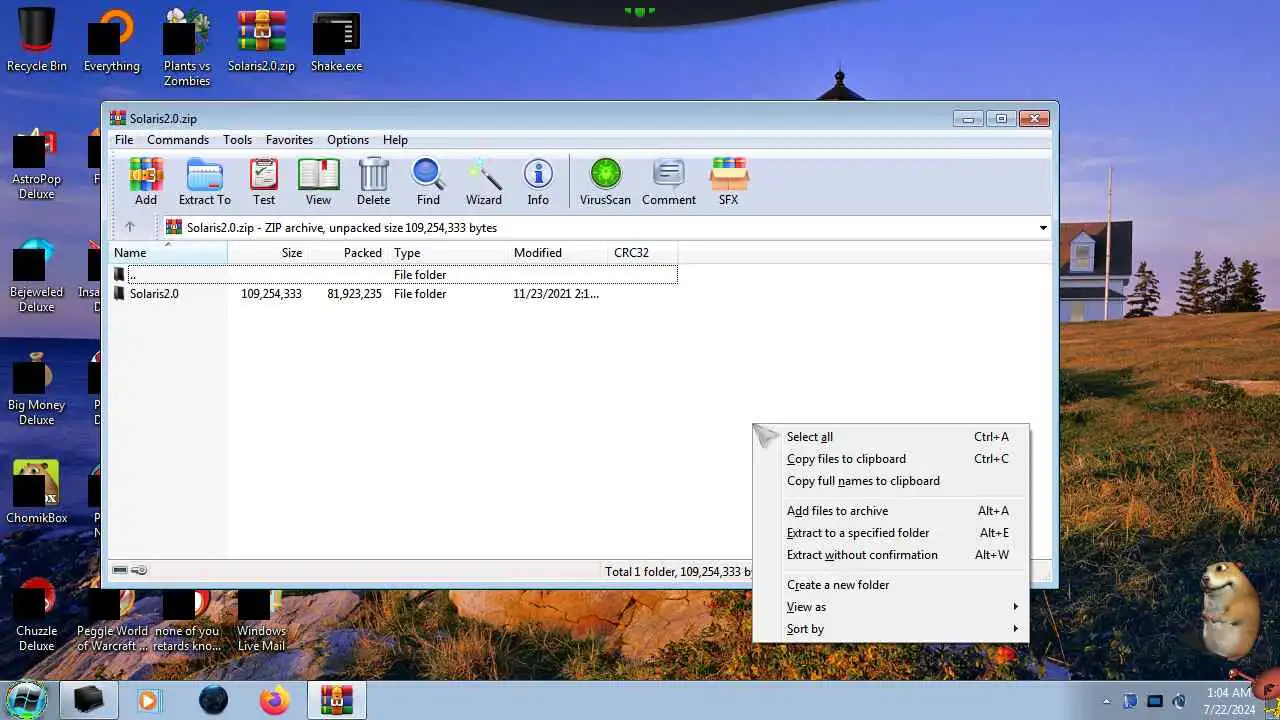Sort by Size column header

(x=268, y=253)
